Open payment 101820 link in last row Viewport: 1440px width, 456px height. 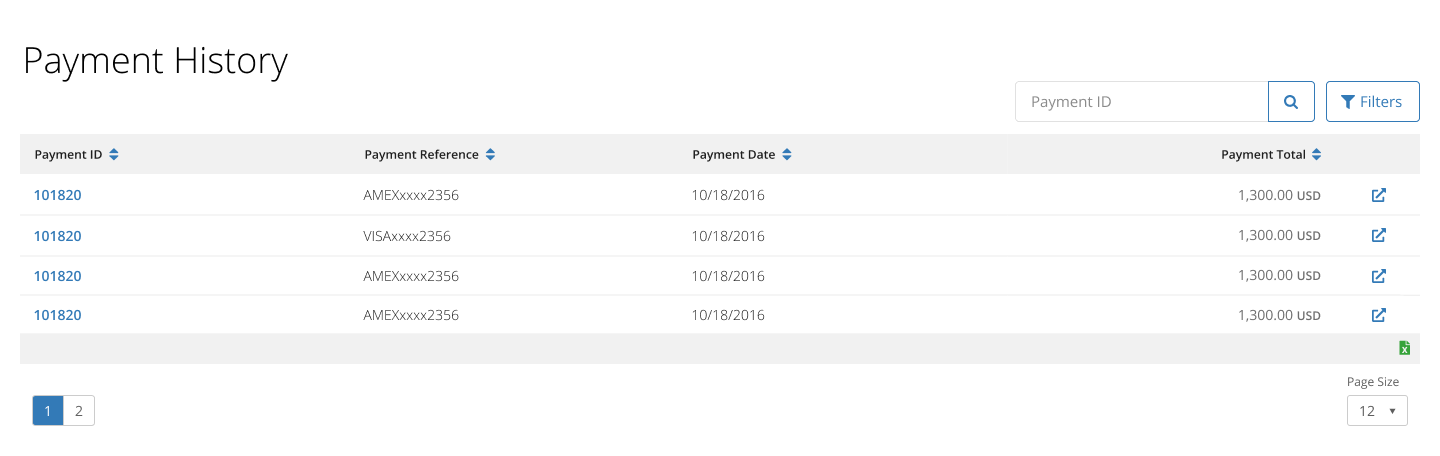tap(58, 315)
